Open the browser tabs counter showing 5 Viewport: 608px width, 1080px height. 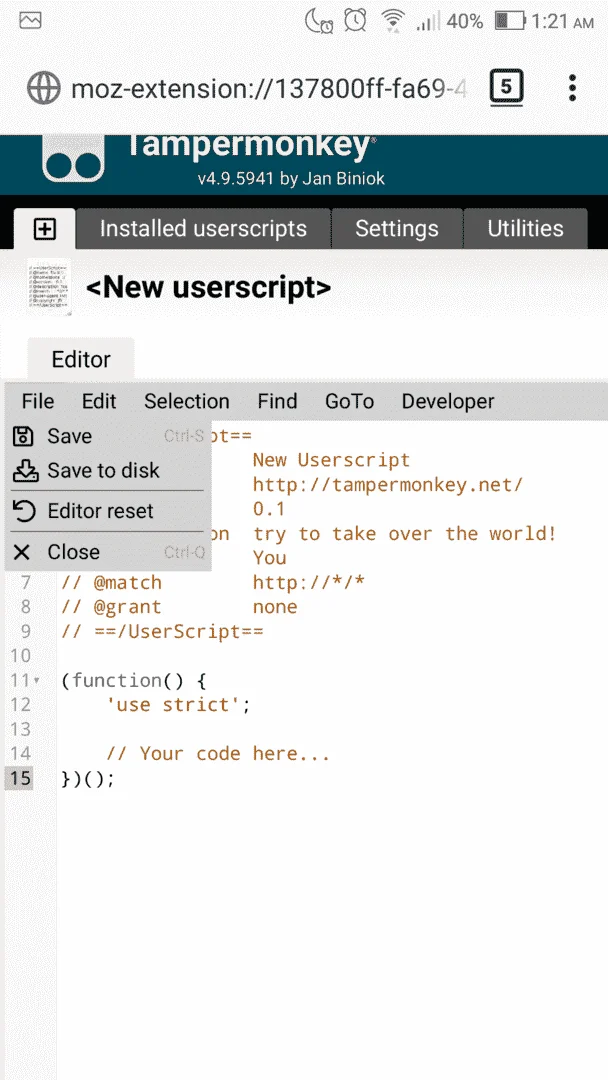pos(506,88)
